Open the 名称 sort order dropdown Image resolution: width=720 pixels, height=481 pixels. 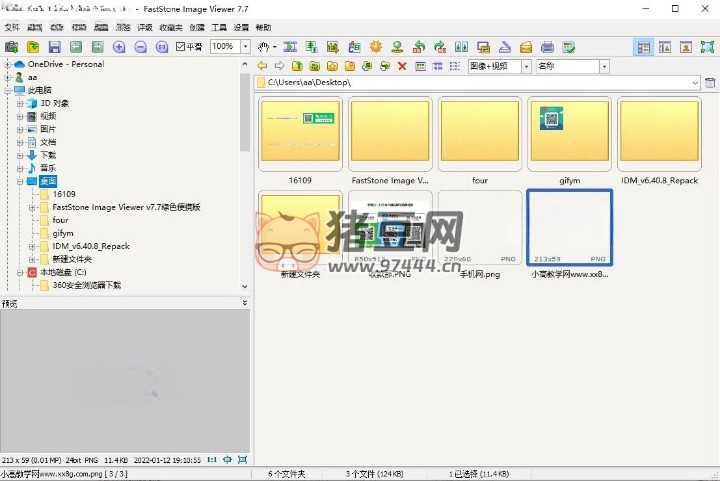point(604,66)
